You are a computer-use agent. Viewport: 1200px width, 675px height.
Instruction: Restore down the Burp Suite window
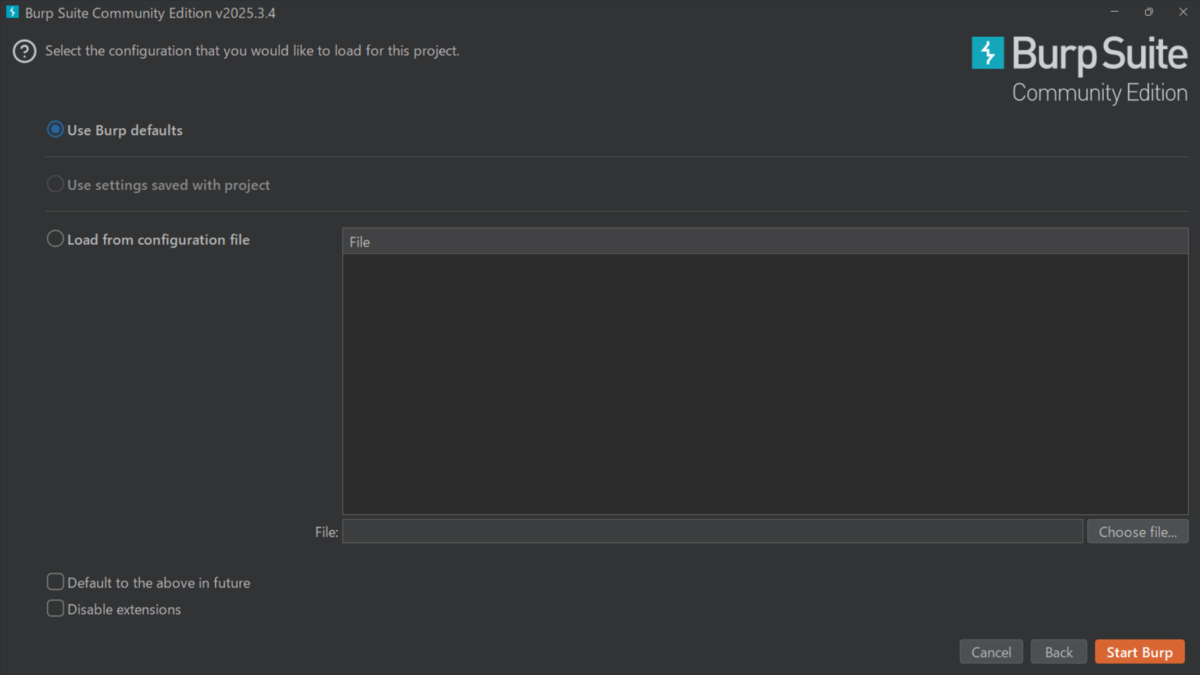tap(1149, 12)
